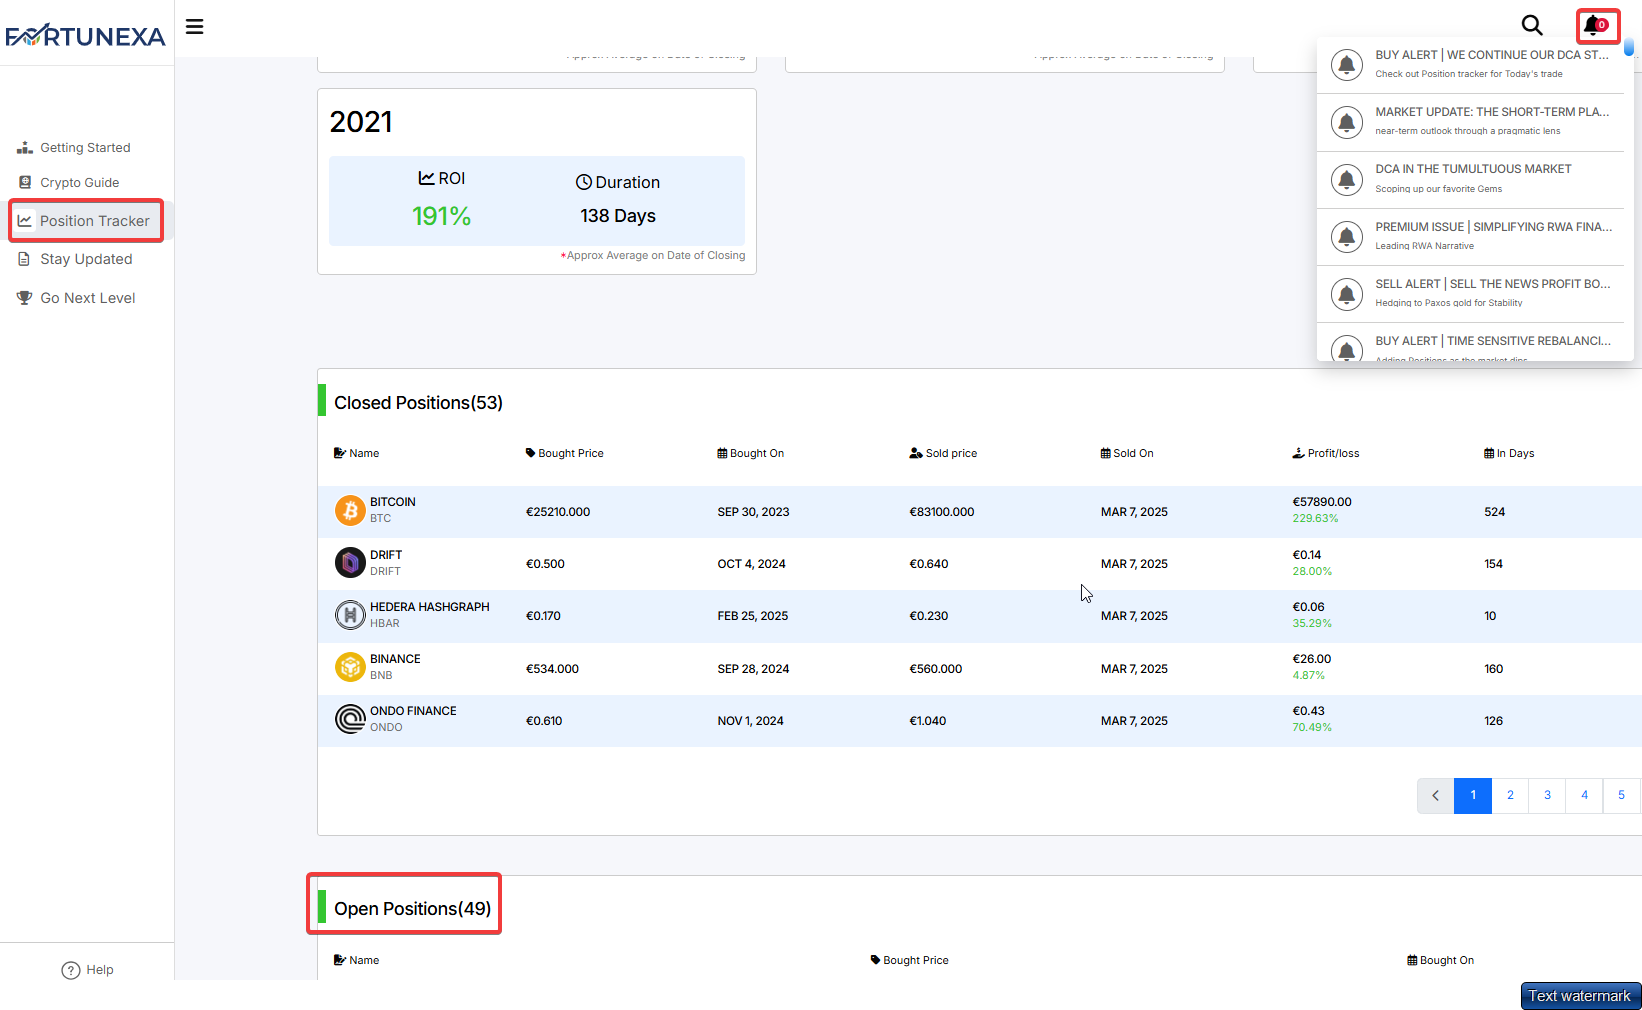This screenshot has width=1642, height=1010.
Task: Select page 1 in pagination
Action: (x=1473, y=796)
